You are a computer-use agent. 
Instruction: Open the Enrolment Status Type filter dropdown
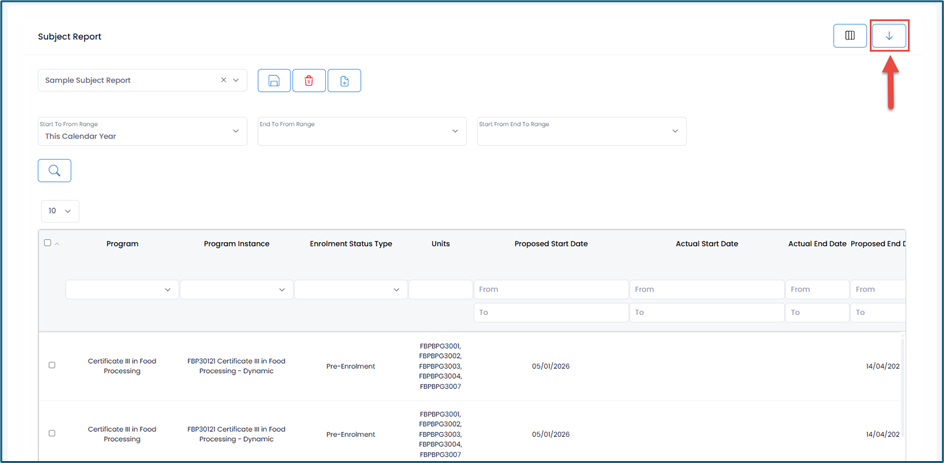click(x=350, y=290)
